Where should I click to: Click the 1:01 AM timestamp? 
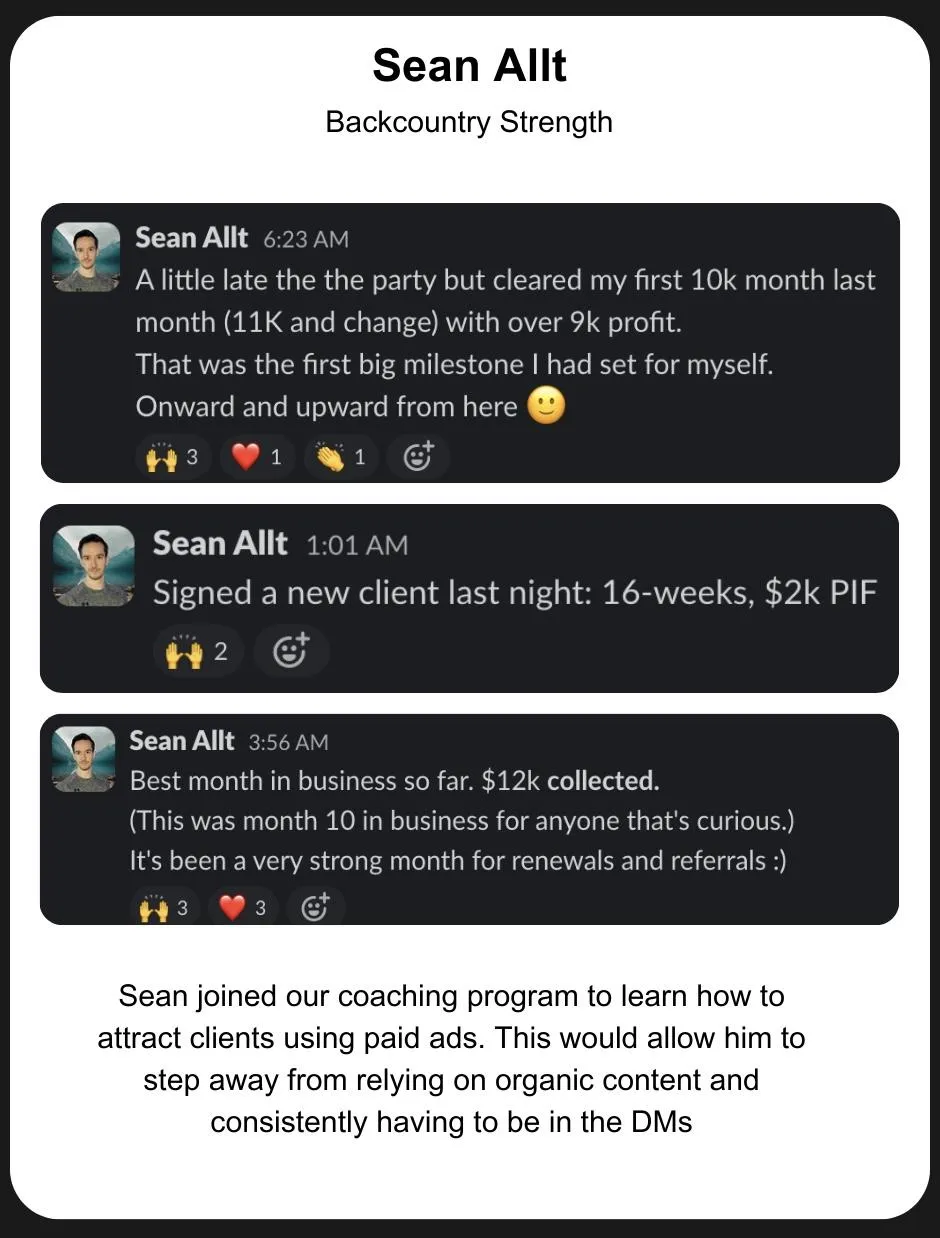click(x=357, y=545)
